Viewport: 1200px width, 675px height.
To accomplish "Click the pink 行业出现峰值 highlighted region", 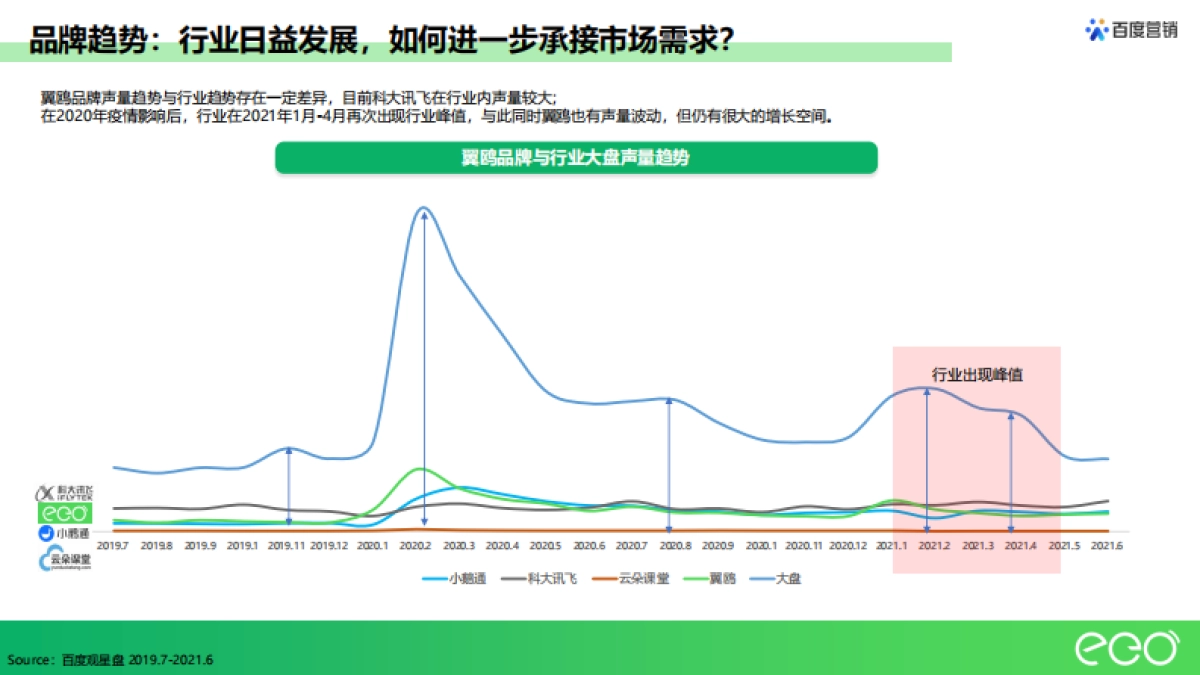I will (x=977, y=460).
